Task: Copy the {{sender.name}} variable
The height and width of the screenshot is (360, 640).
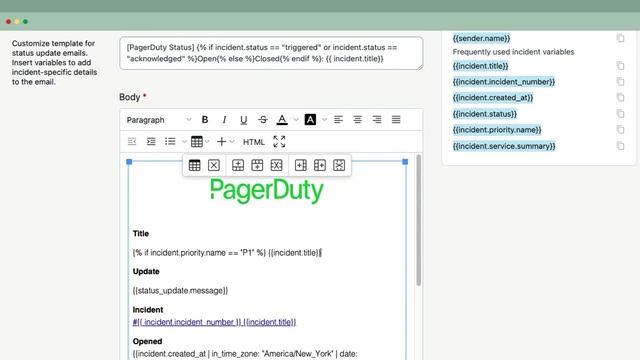Action: pos(620,38)
